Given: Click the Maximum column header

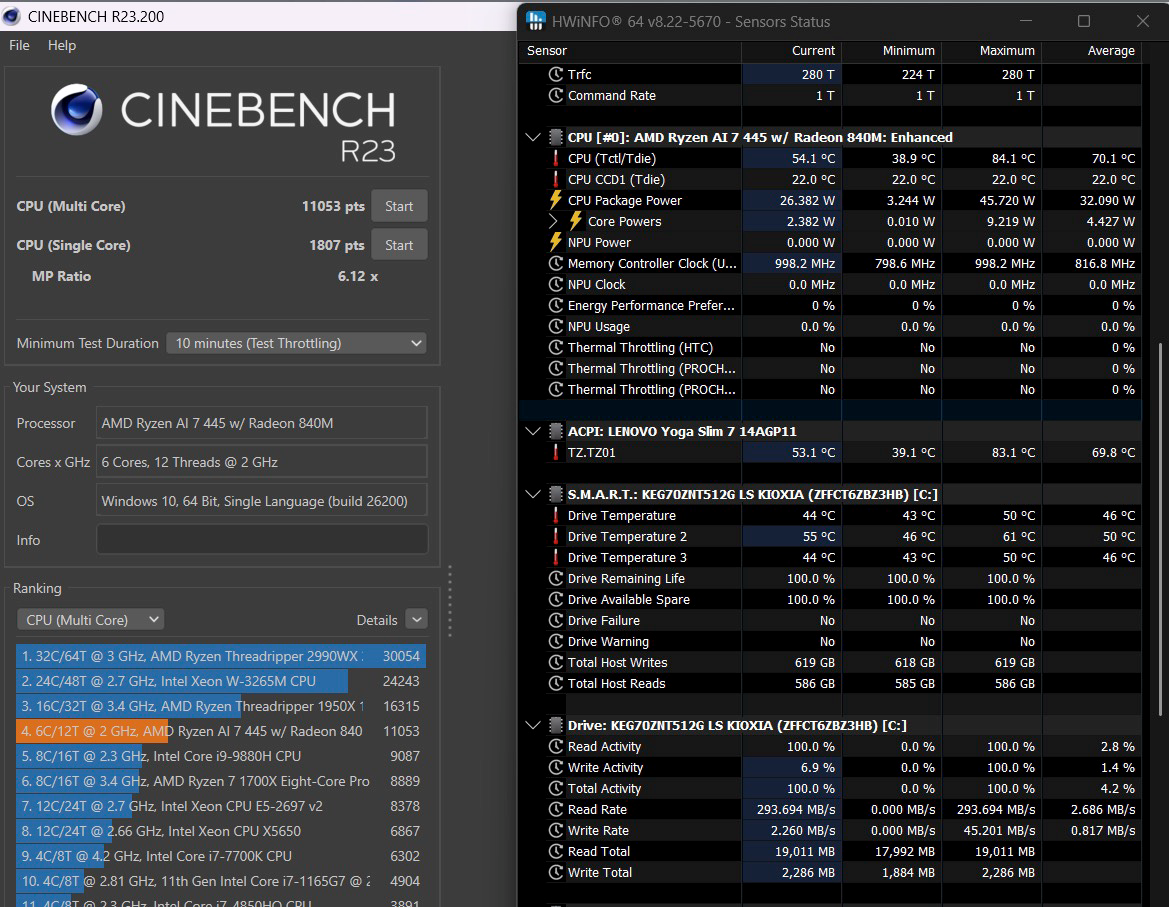Looking at the screenshot, I should point(992,51).
